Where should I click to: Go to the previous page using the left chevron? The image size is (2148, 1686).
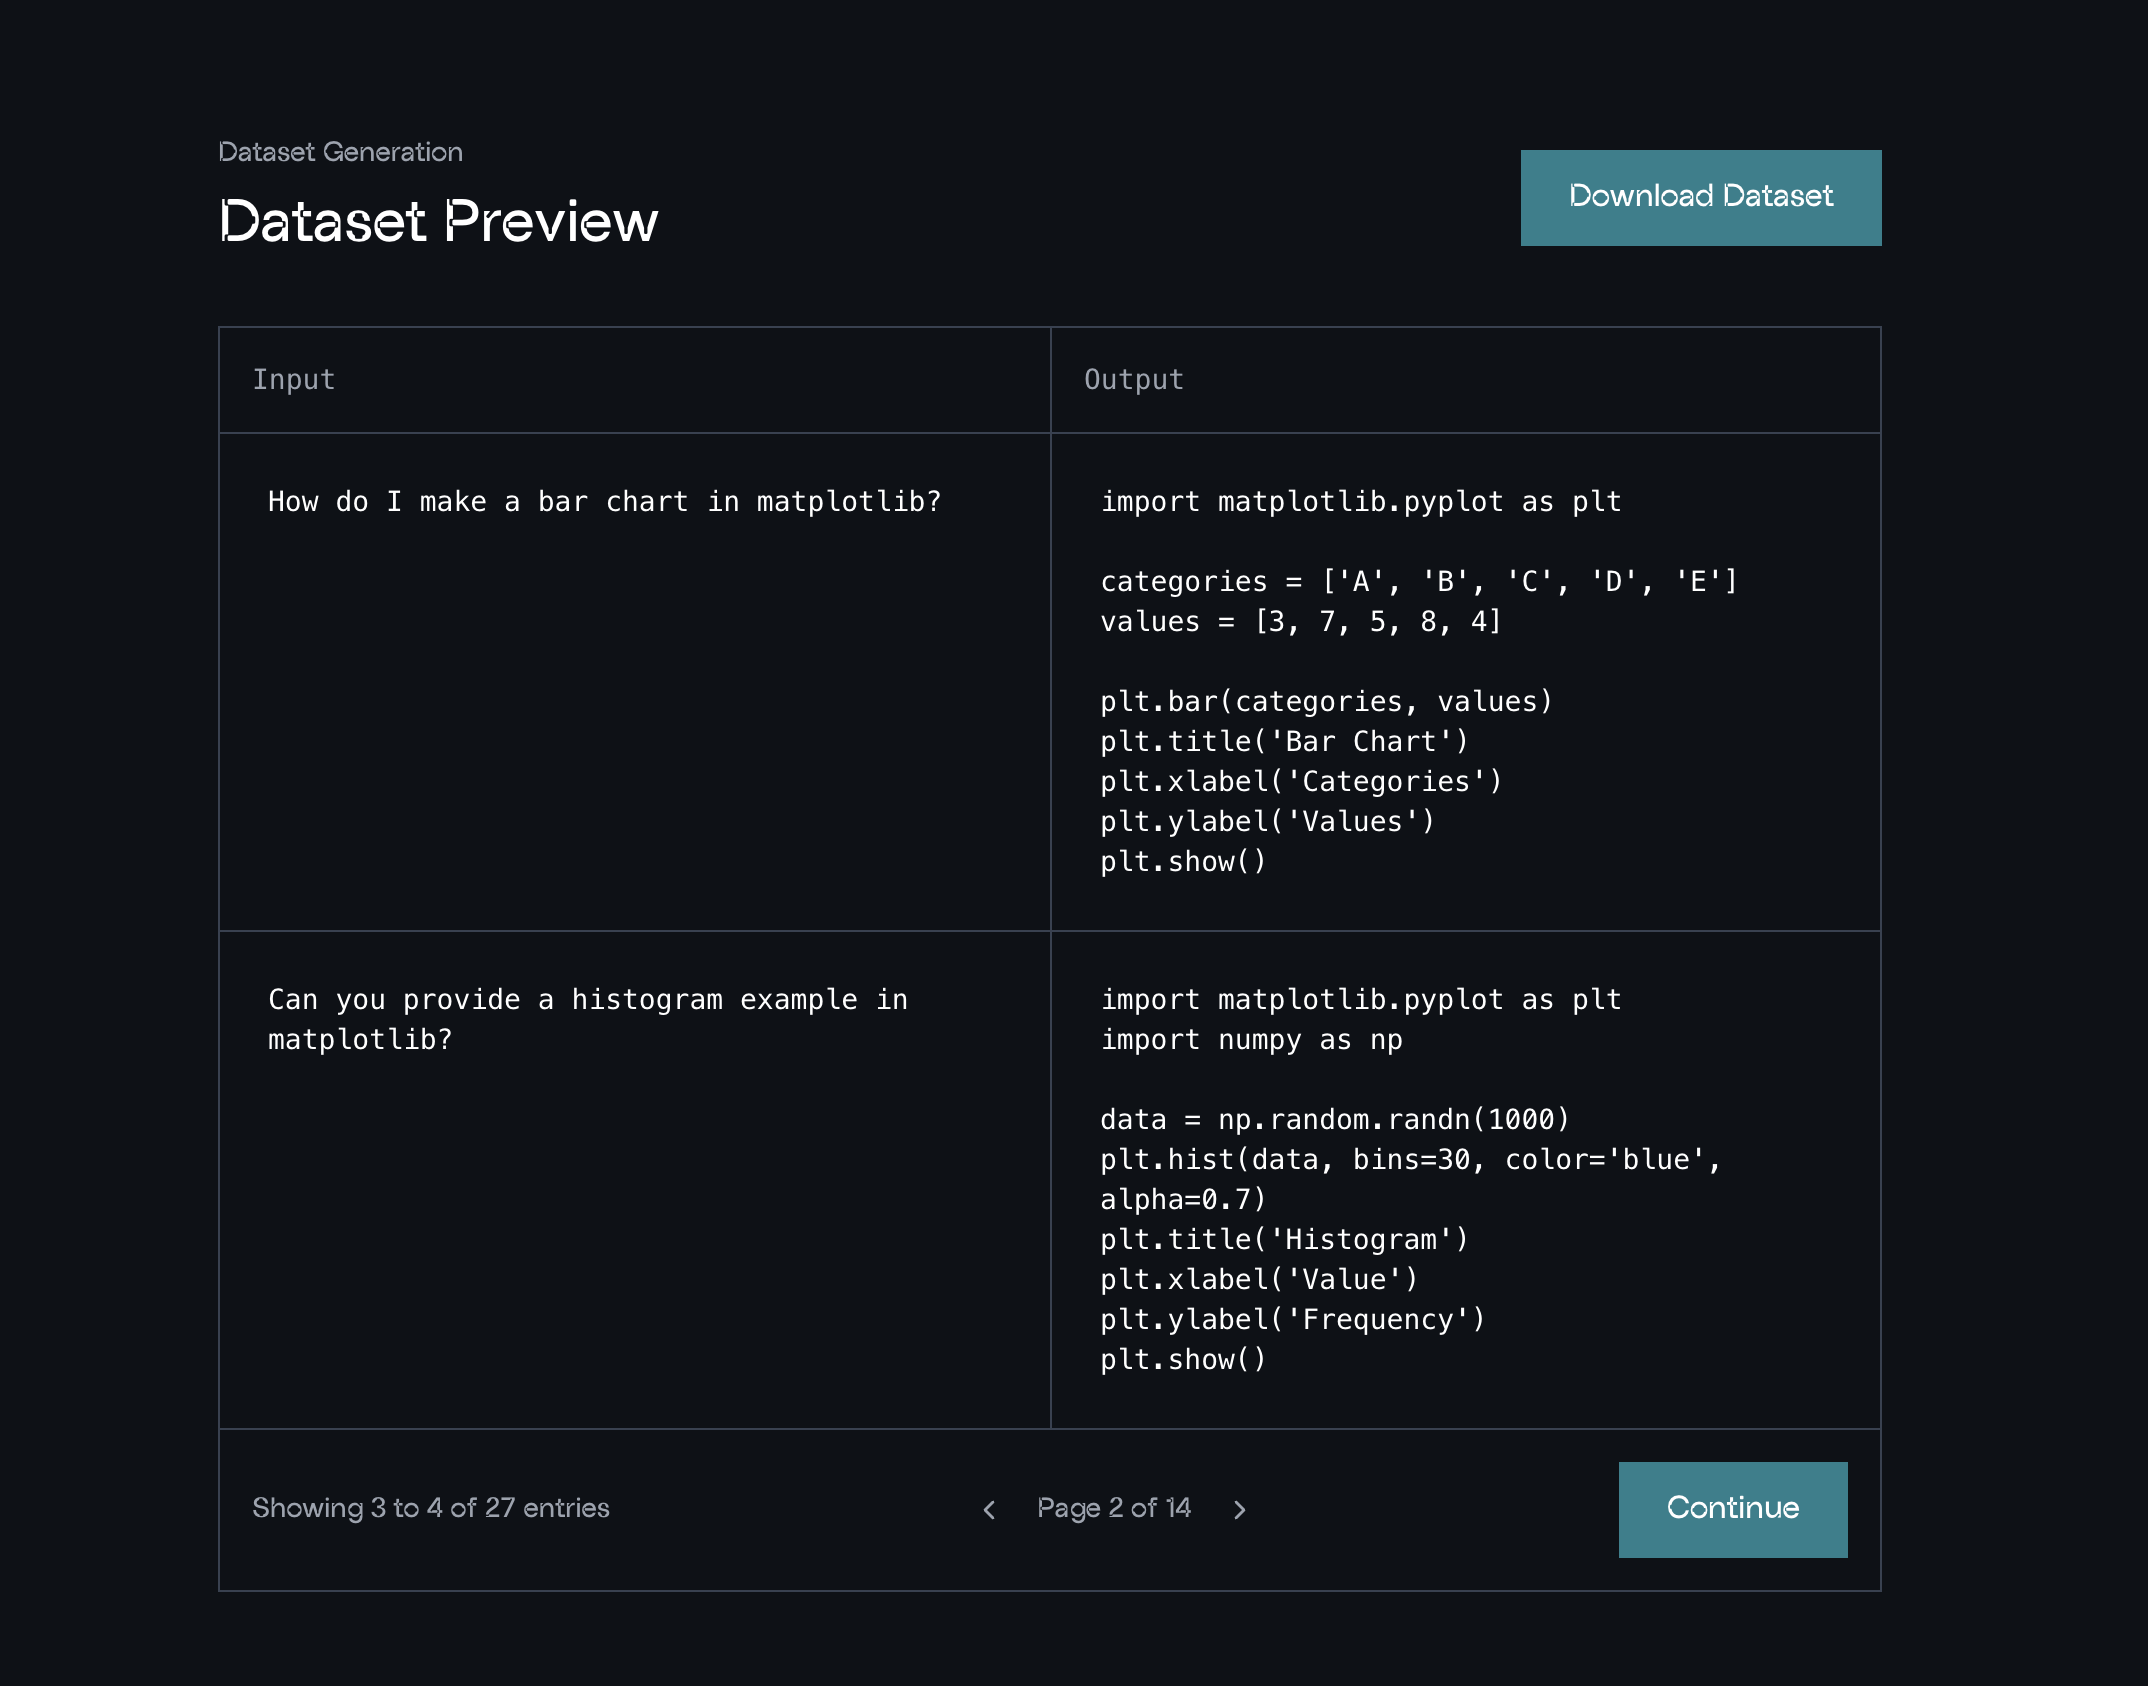[989, 1509]
